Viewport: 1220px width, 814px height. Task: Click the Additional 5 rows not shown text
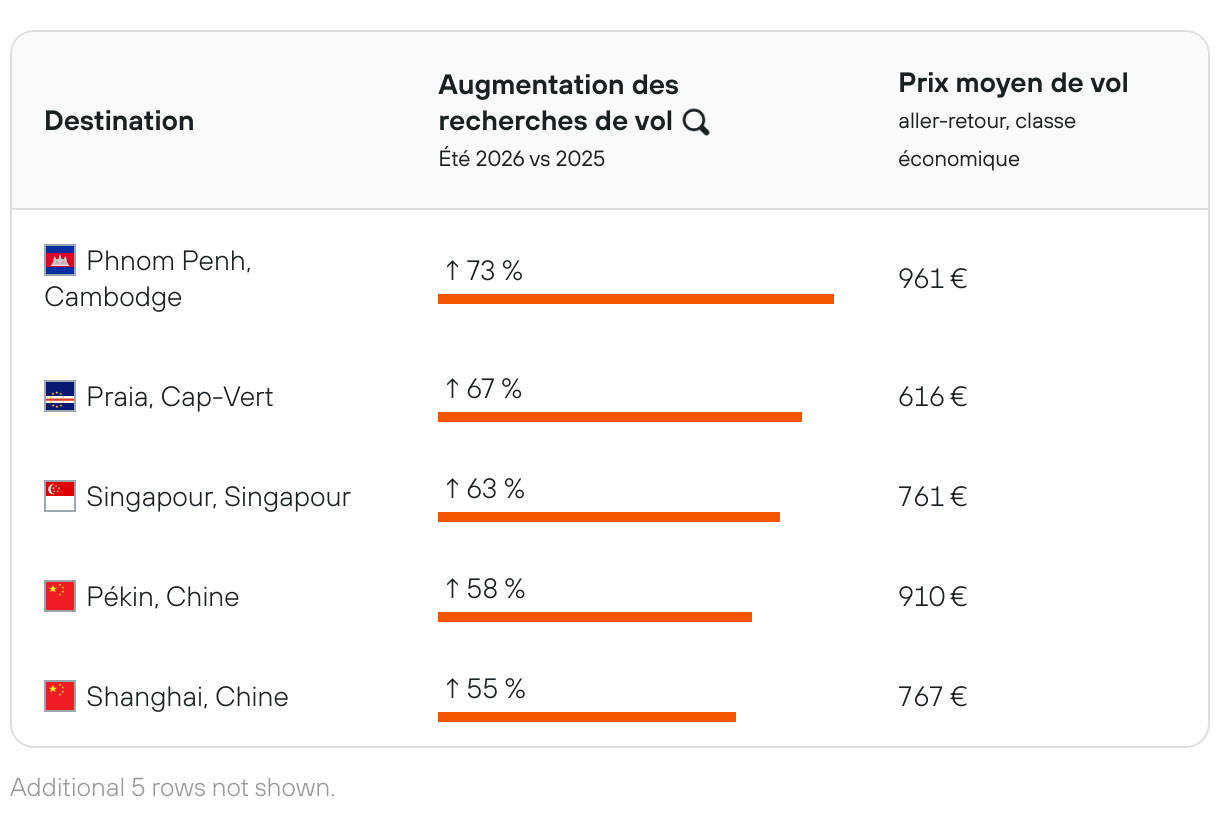pos(173,788)
